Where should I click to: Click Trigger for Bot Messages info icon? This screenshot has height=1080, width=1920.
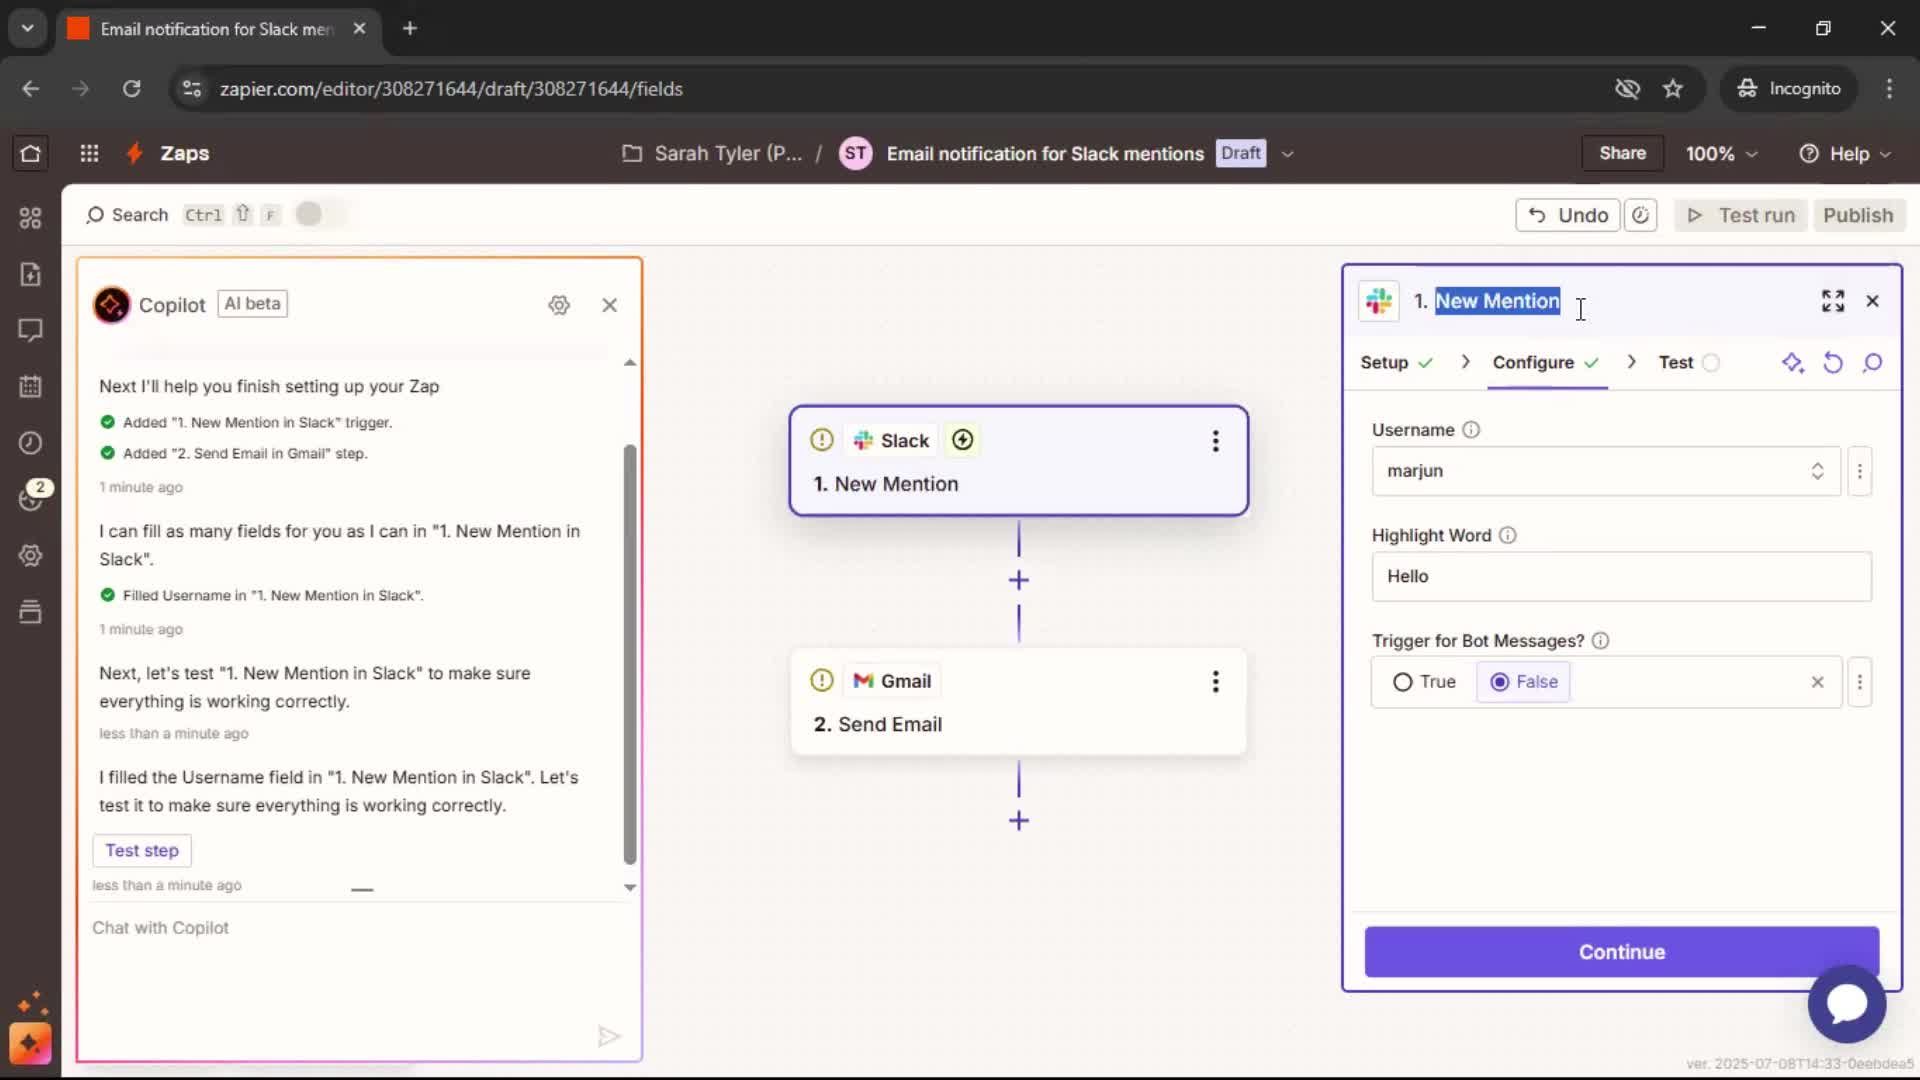pyautogui.click(x=1600, y=641)
